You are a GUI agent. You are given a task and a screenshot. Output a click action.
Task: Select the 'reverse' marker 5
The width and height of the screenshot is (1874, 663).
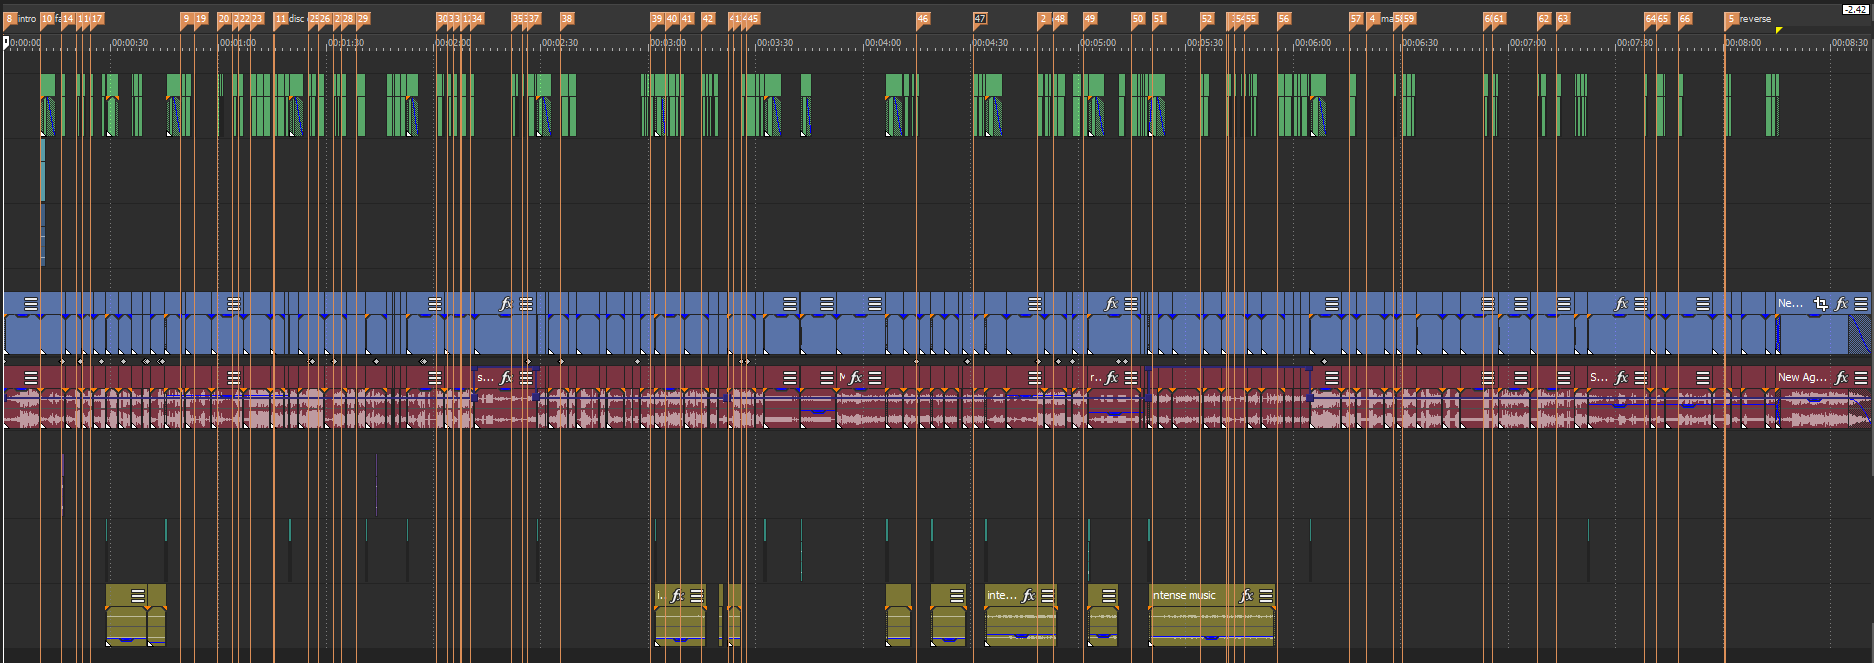(x=1732, y=19)
